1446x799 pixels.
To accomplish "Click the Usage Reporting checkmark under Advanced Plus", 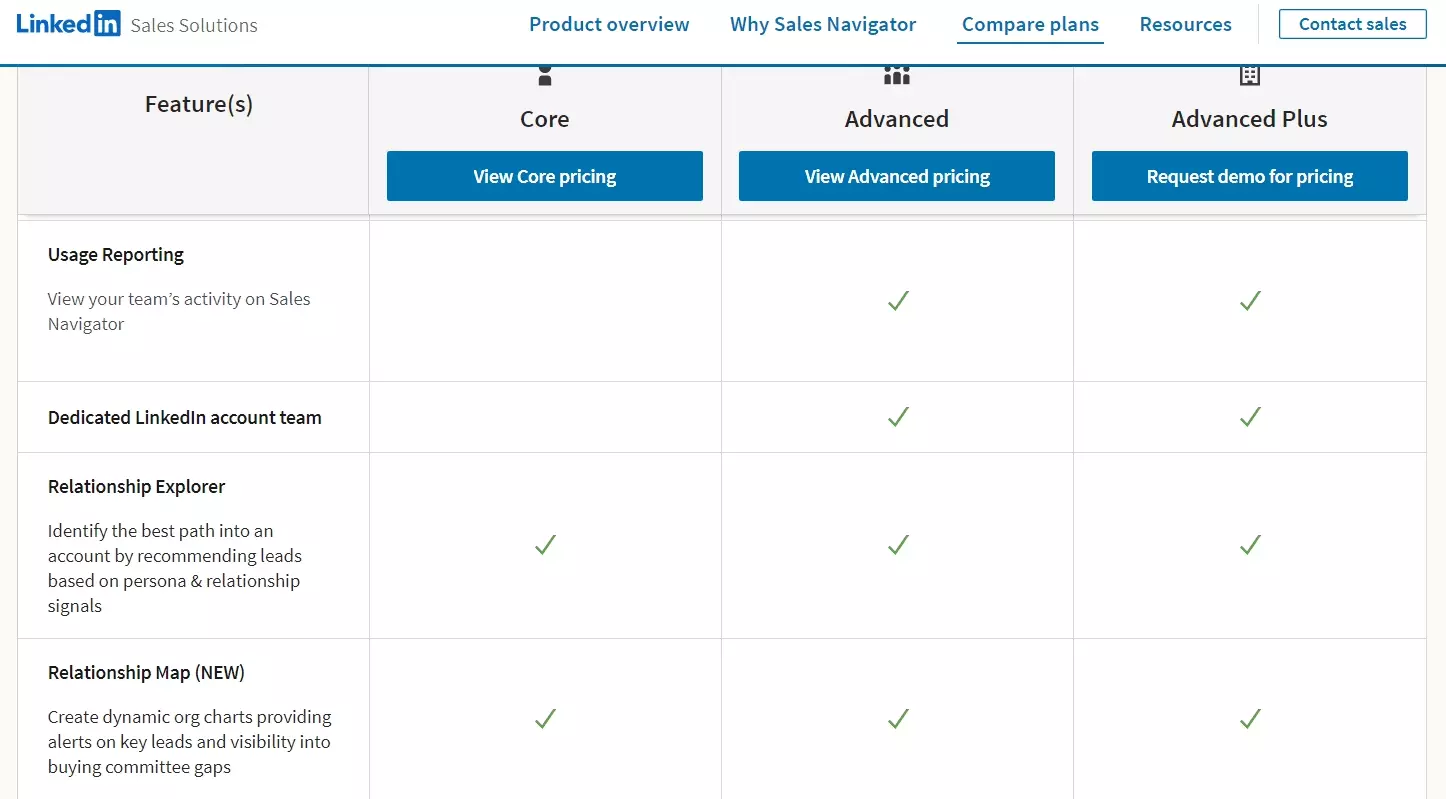I will tap(1249, 301).
